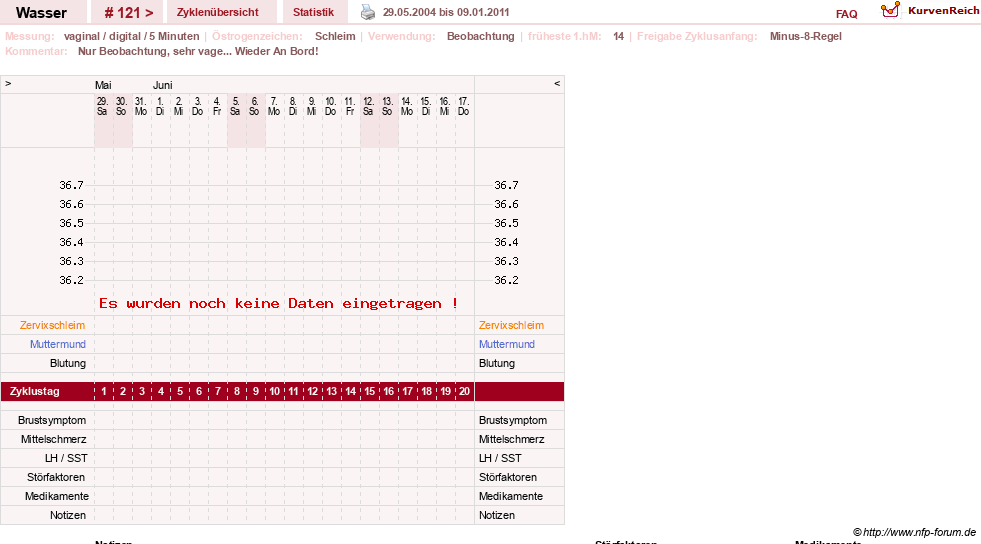Open the Zyklenübersicht tab
The width and height of the screenshot is (981, 544).
(218, 13)
